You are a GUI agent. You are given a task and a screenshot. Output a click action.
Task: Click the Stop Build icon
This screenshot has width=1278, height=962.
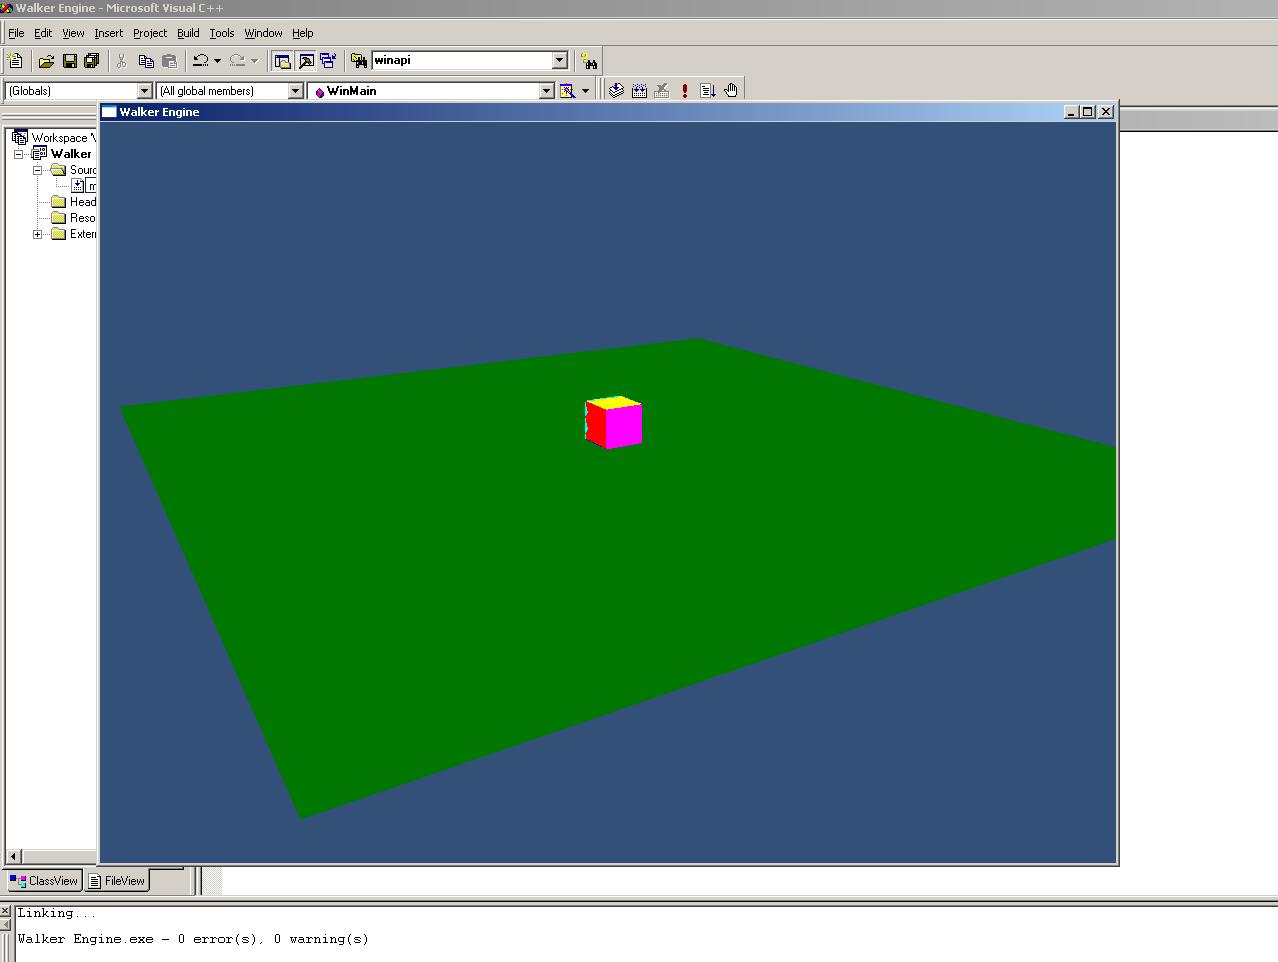(x=662, y=91)
